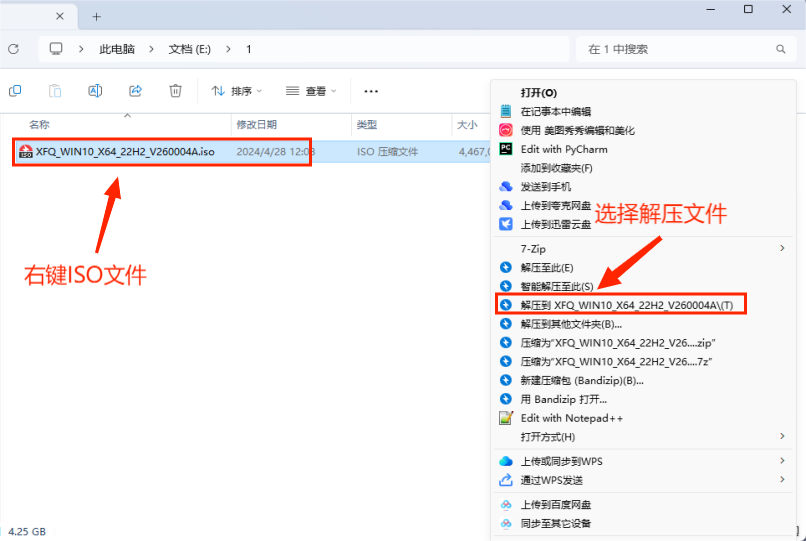
Task: Click the refresh icon beside address bar
Action: [x=13, y=48]
